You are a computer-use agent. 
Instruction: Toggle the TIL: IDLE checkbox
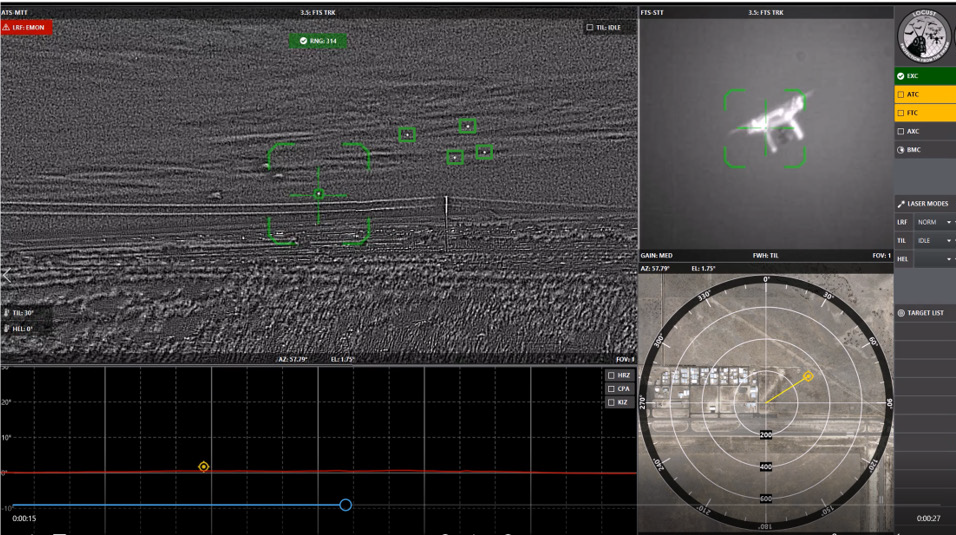(x=590, y=27)
